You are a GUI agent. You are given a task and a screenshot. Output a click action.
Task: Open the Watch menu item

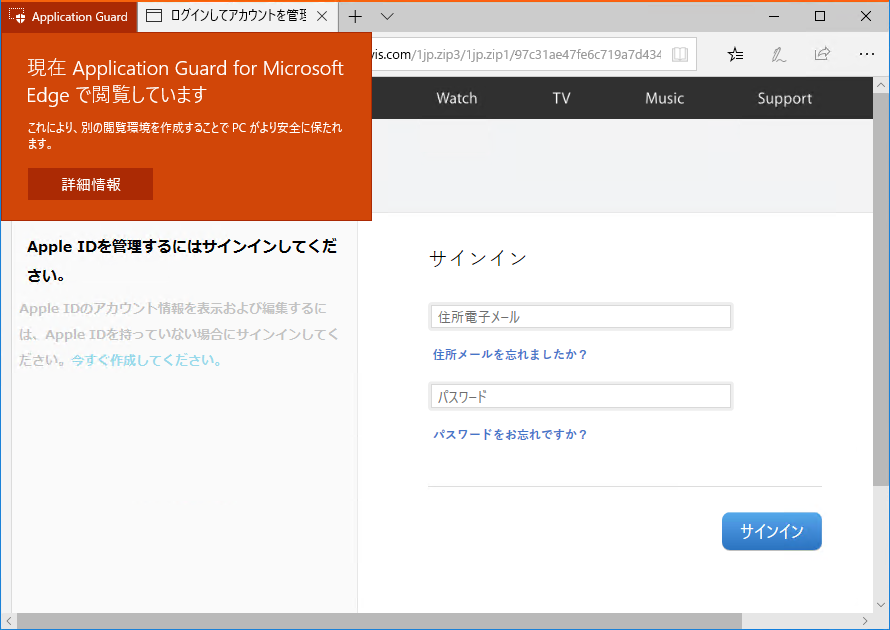pos(456,98)
